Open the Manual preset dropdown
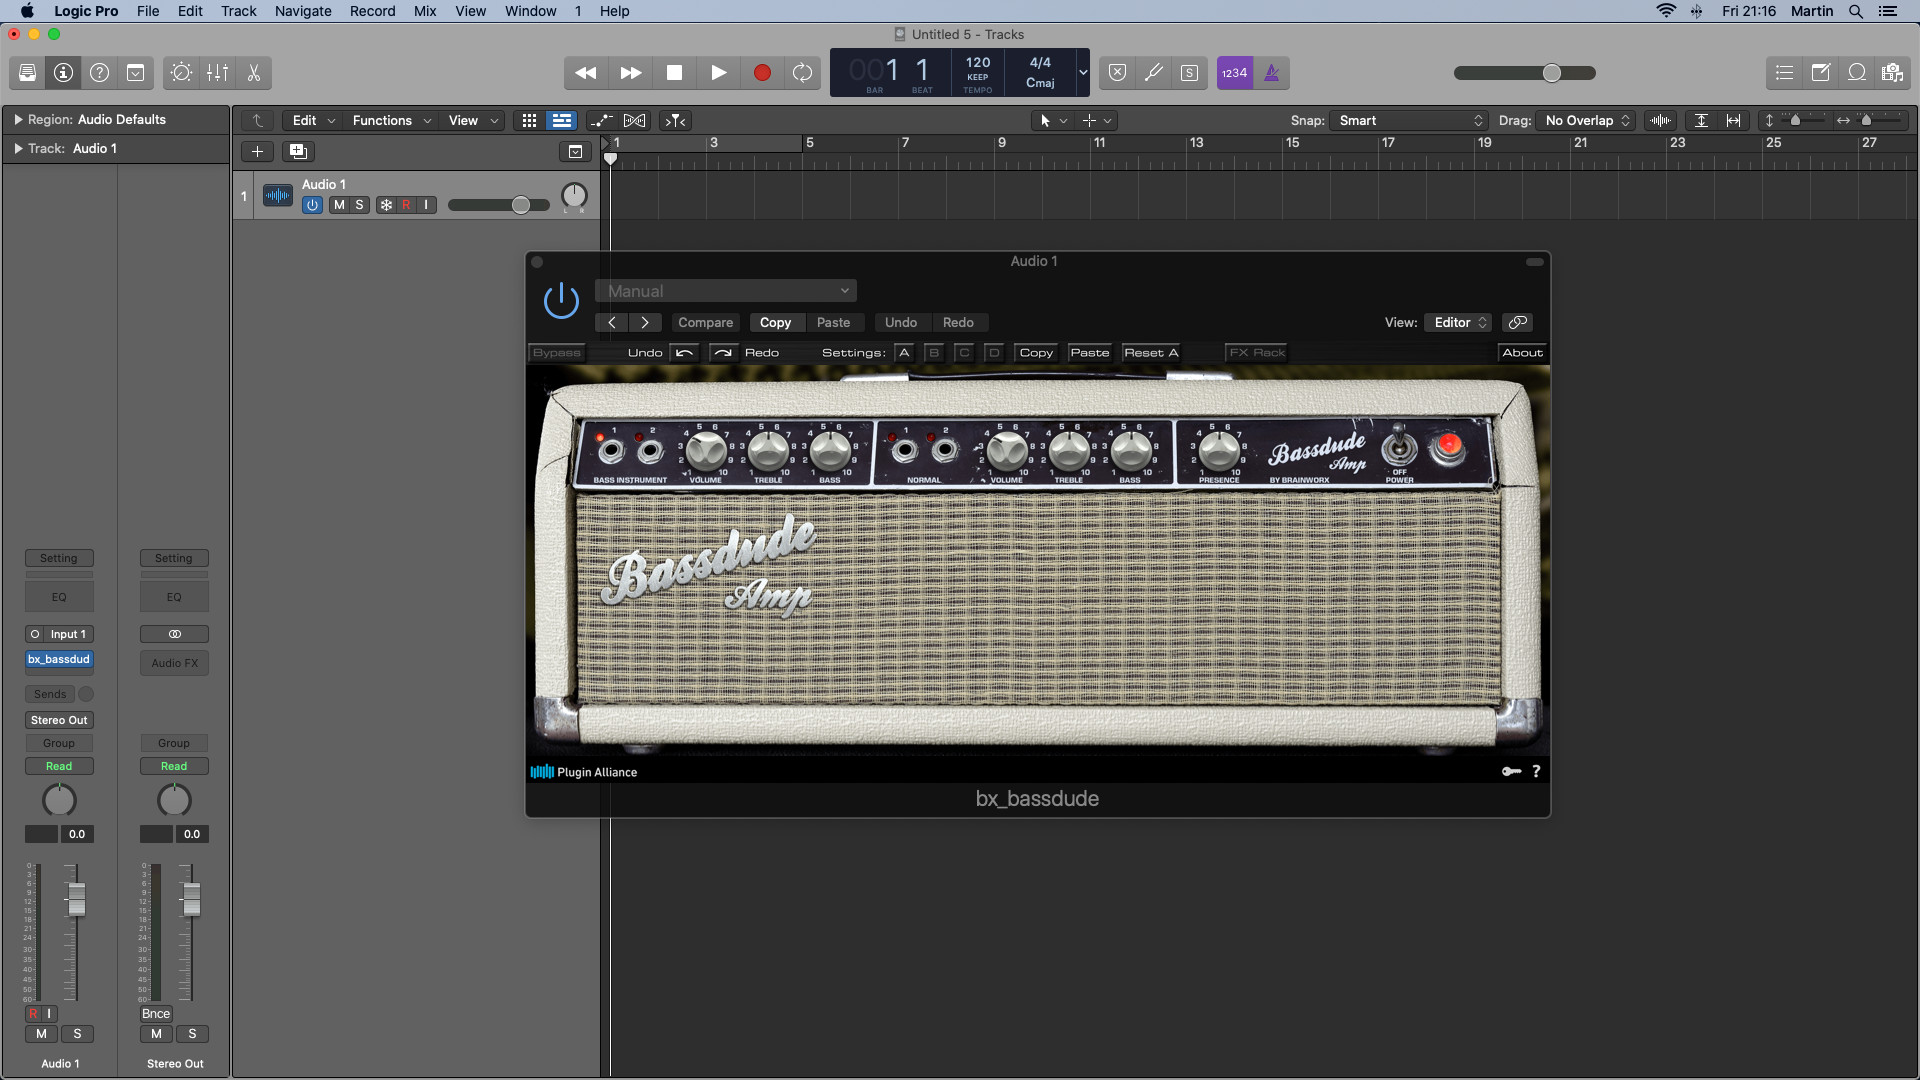 [726, 291]
